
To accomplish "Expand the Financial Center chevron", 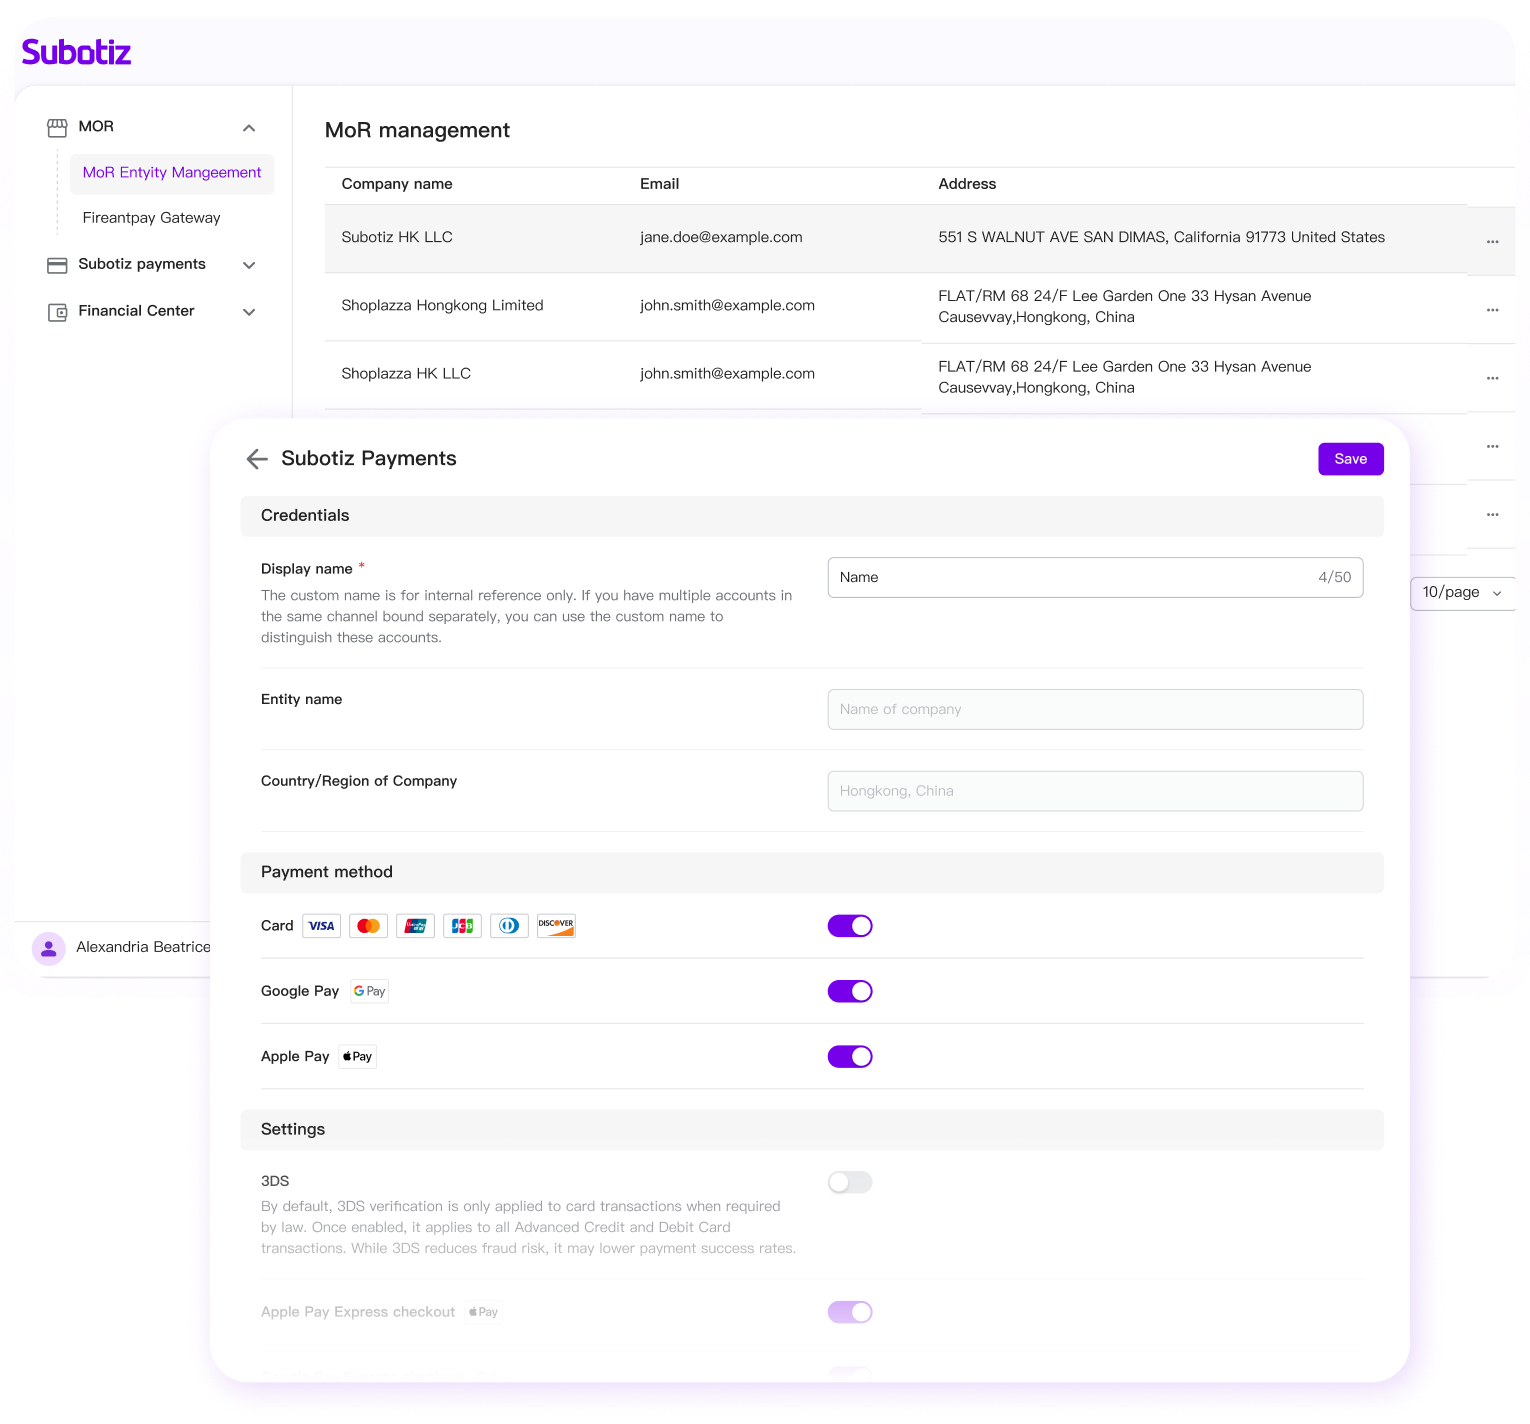I will point(249,312).
